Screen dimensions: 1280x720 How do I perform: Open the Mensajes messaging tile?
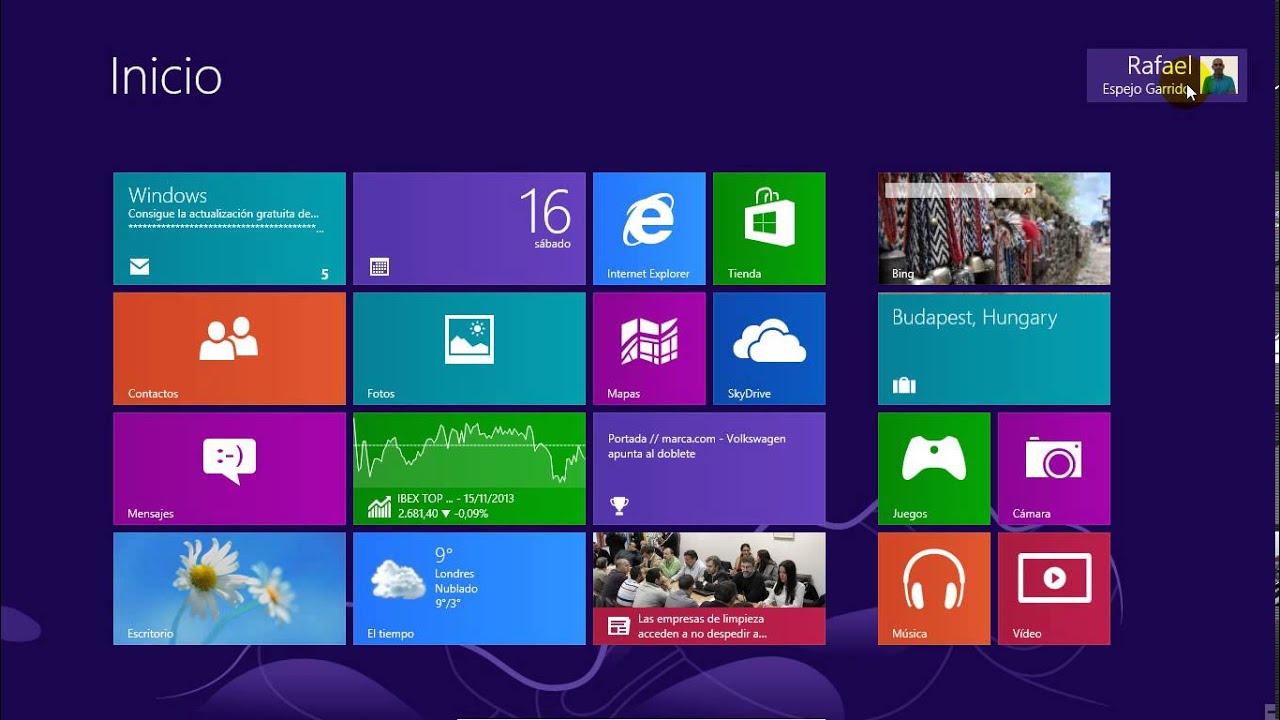[229, 468]
